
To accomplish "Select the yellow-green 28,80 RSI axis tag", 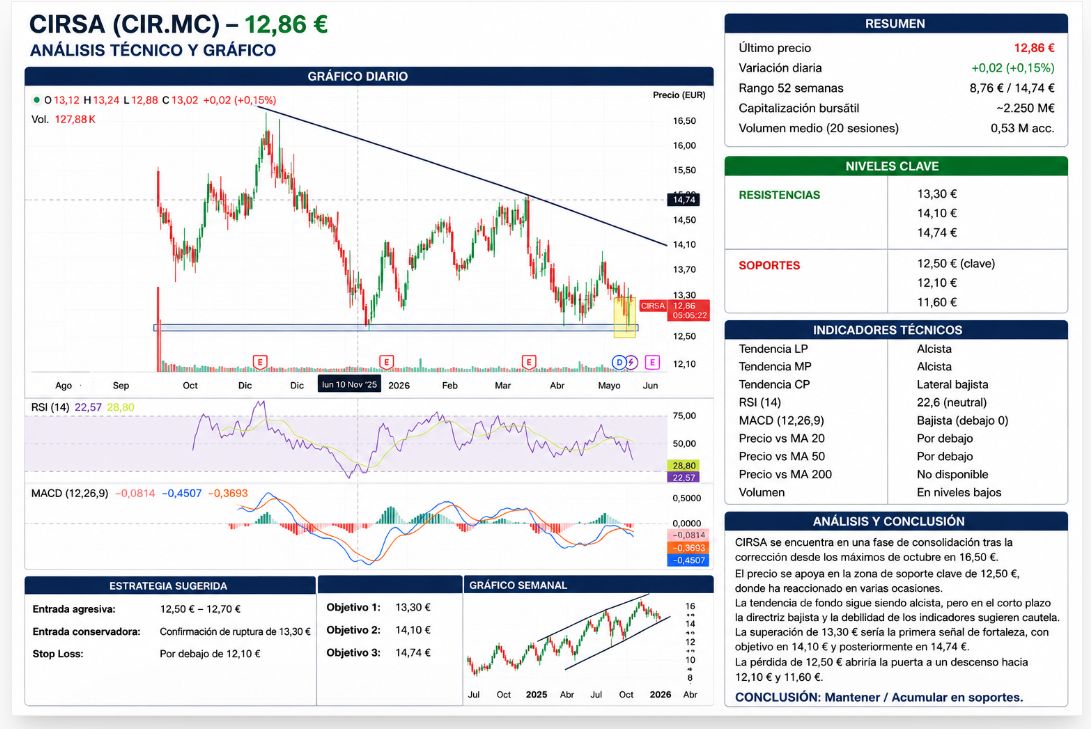I will (684, 465).
